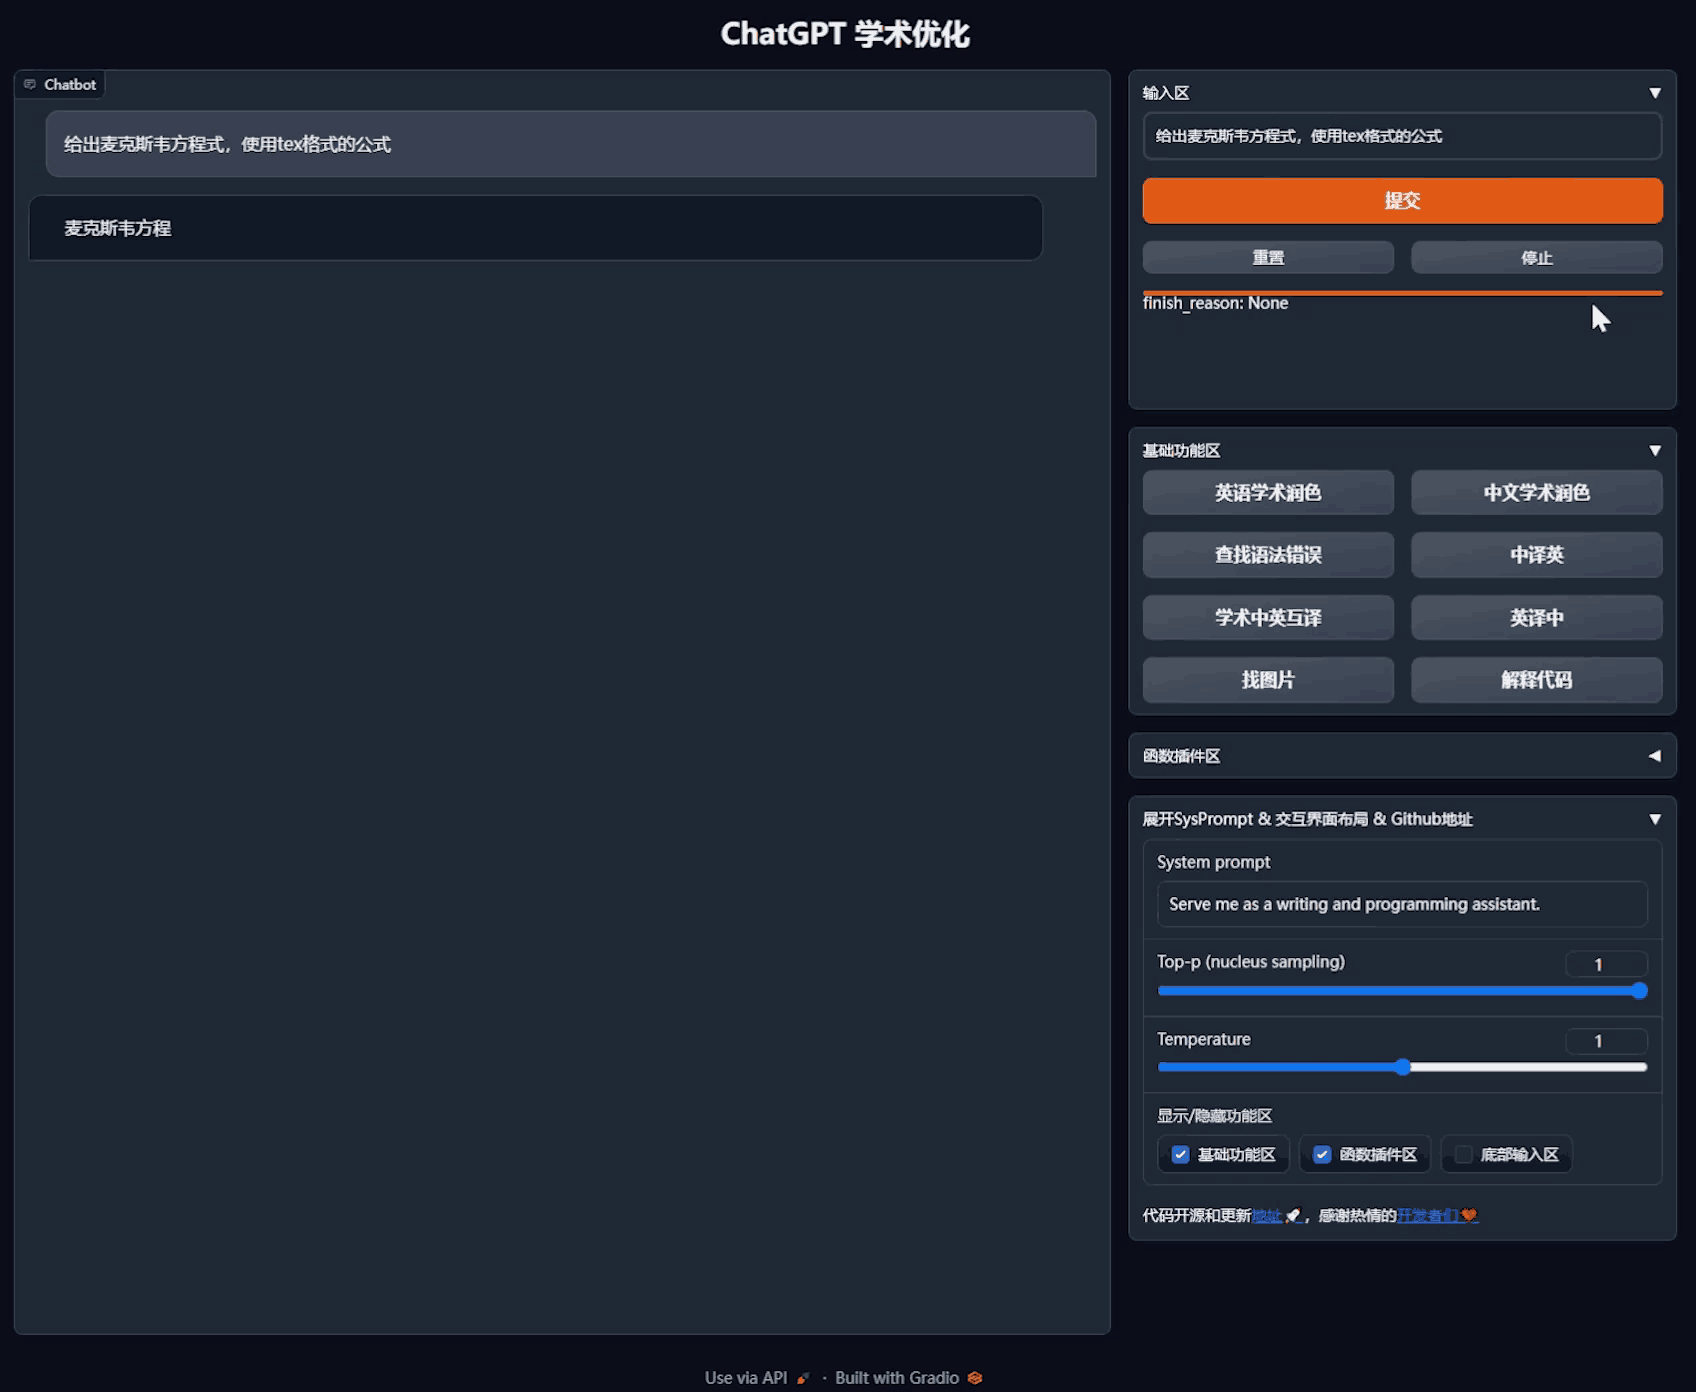Click the 展开SysPrompt & 交互界面布局 title
The image size is (1696, 1392).
[1307, 819]
